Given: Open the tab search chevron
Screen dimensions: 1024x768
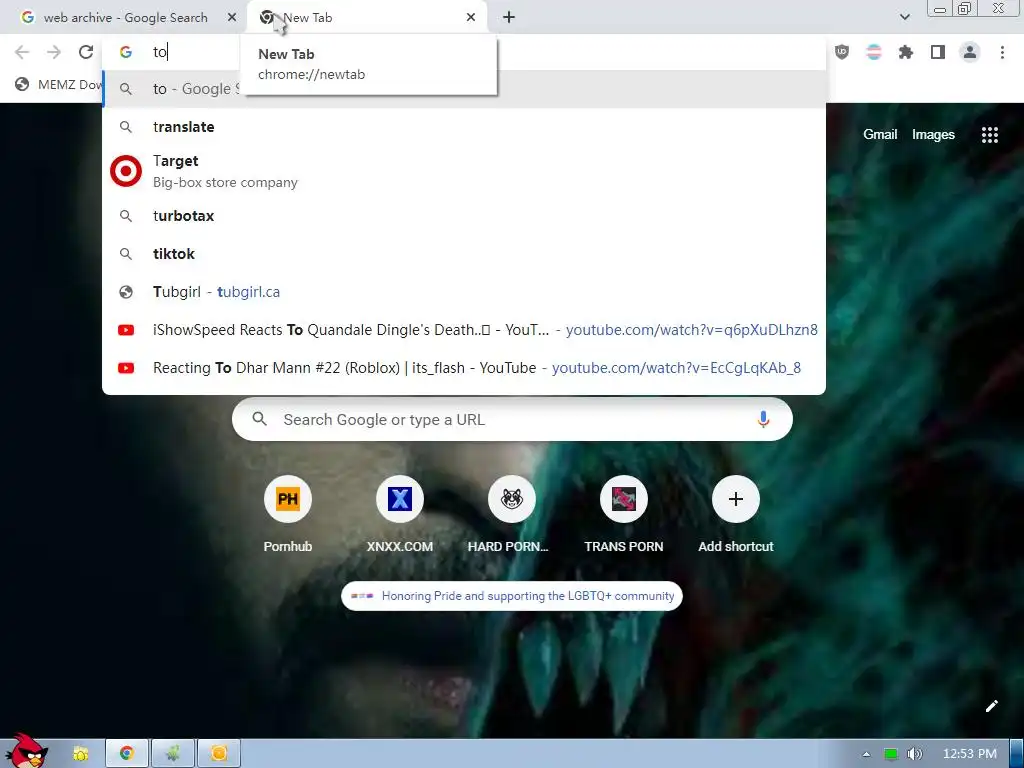Looking at the screenshot, I should (x=904, y=17).
